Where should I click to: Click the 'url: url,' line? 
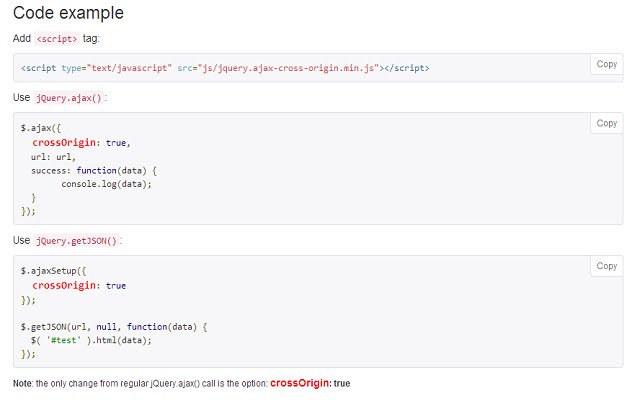click(x=53, y=157)
